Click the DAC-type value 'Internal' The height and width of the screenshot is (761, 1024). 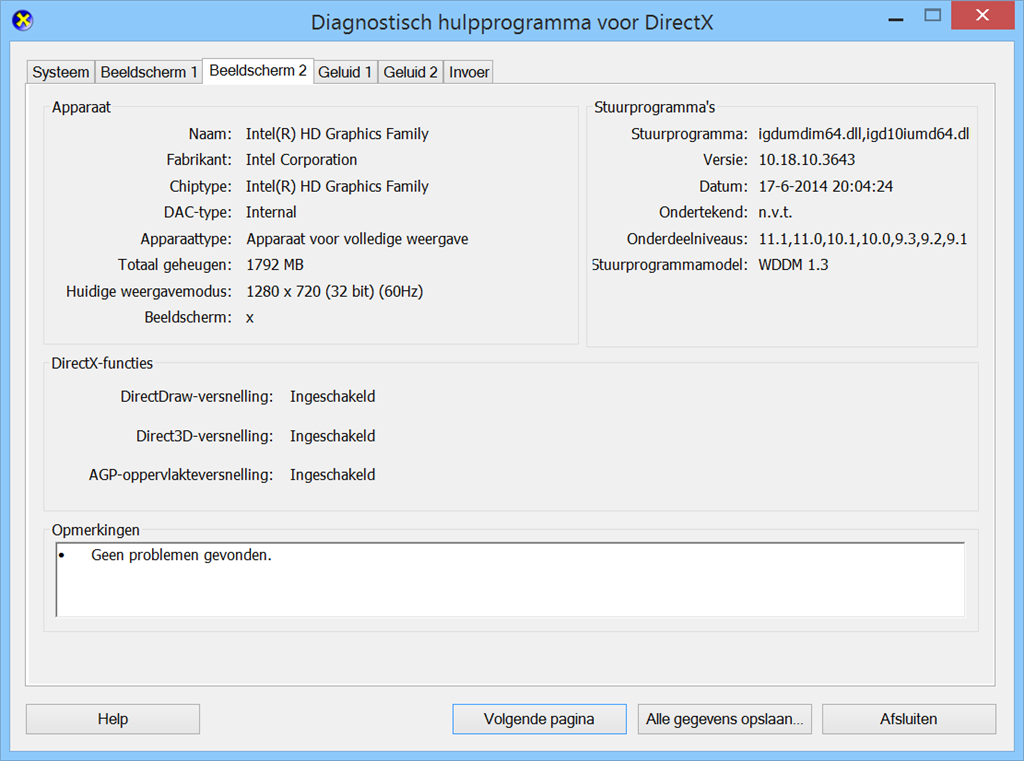[271, 212]
